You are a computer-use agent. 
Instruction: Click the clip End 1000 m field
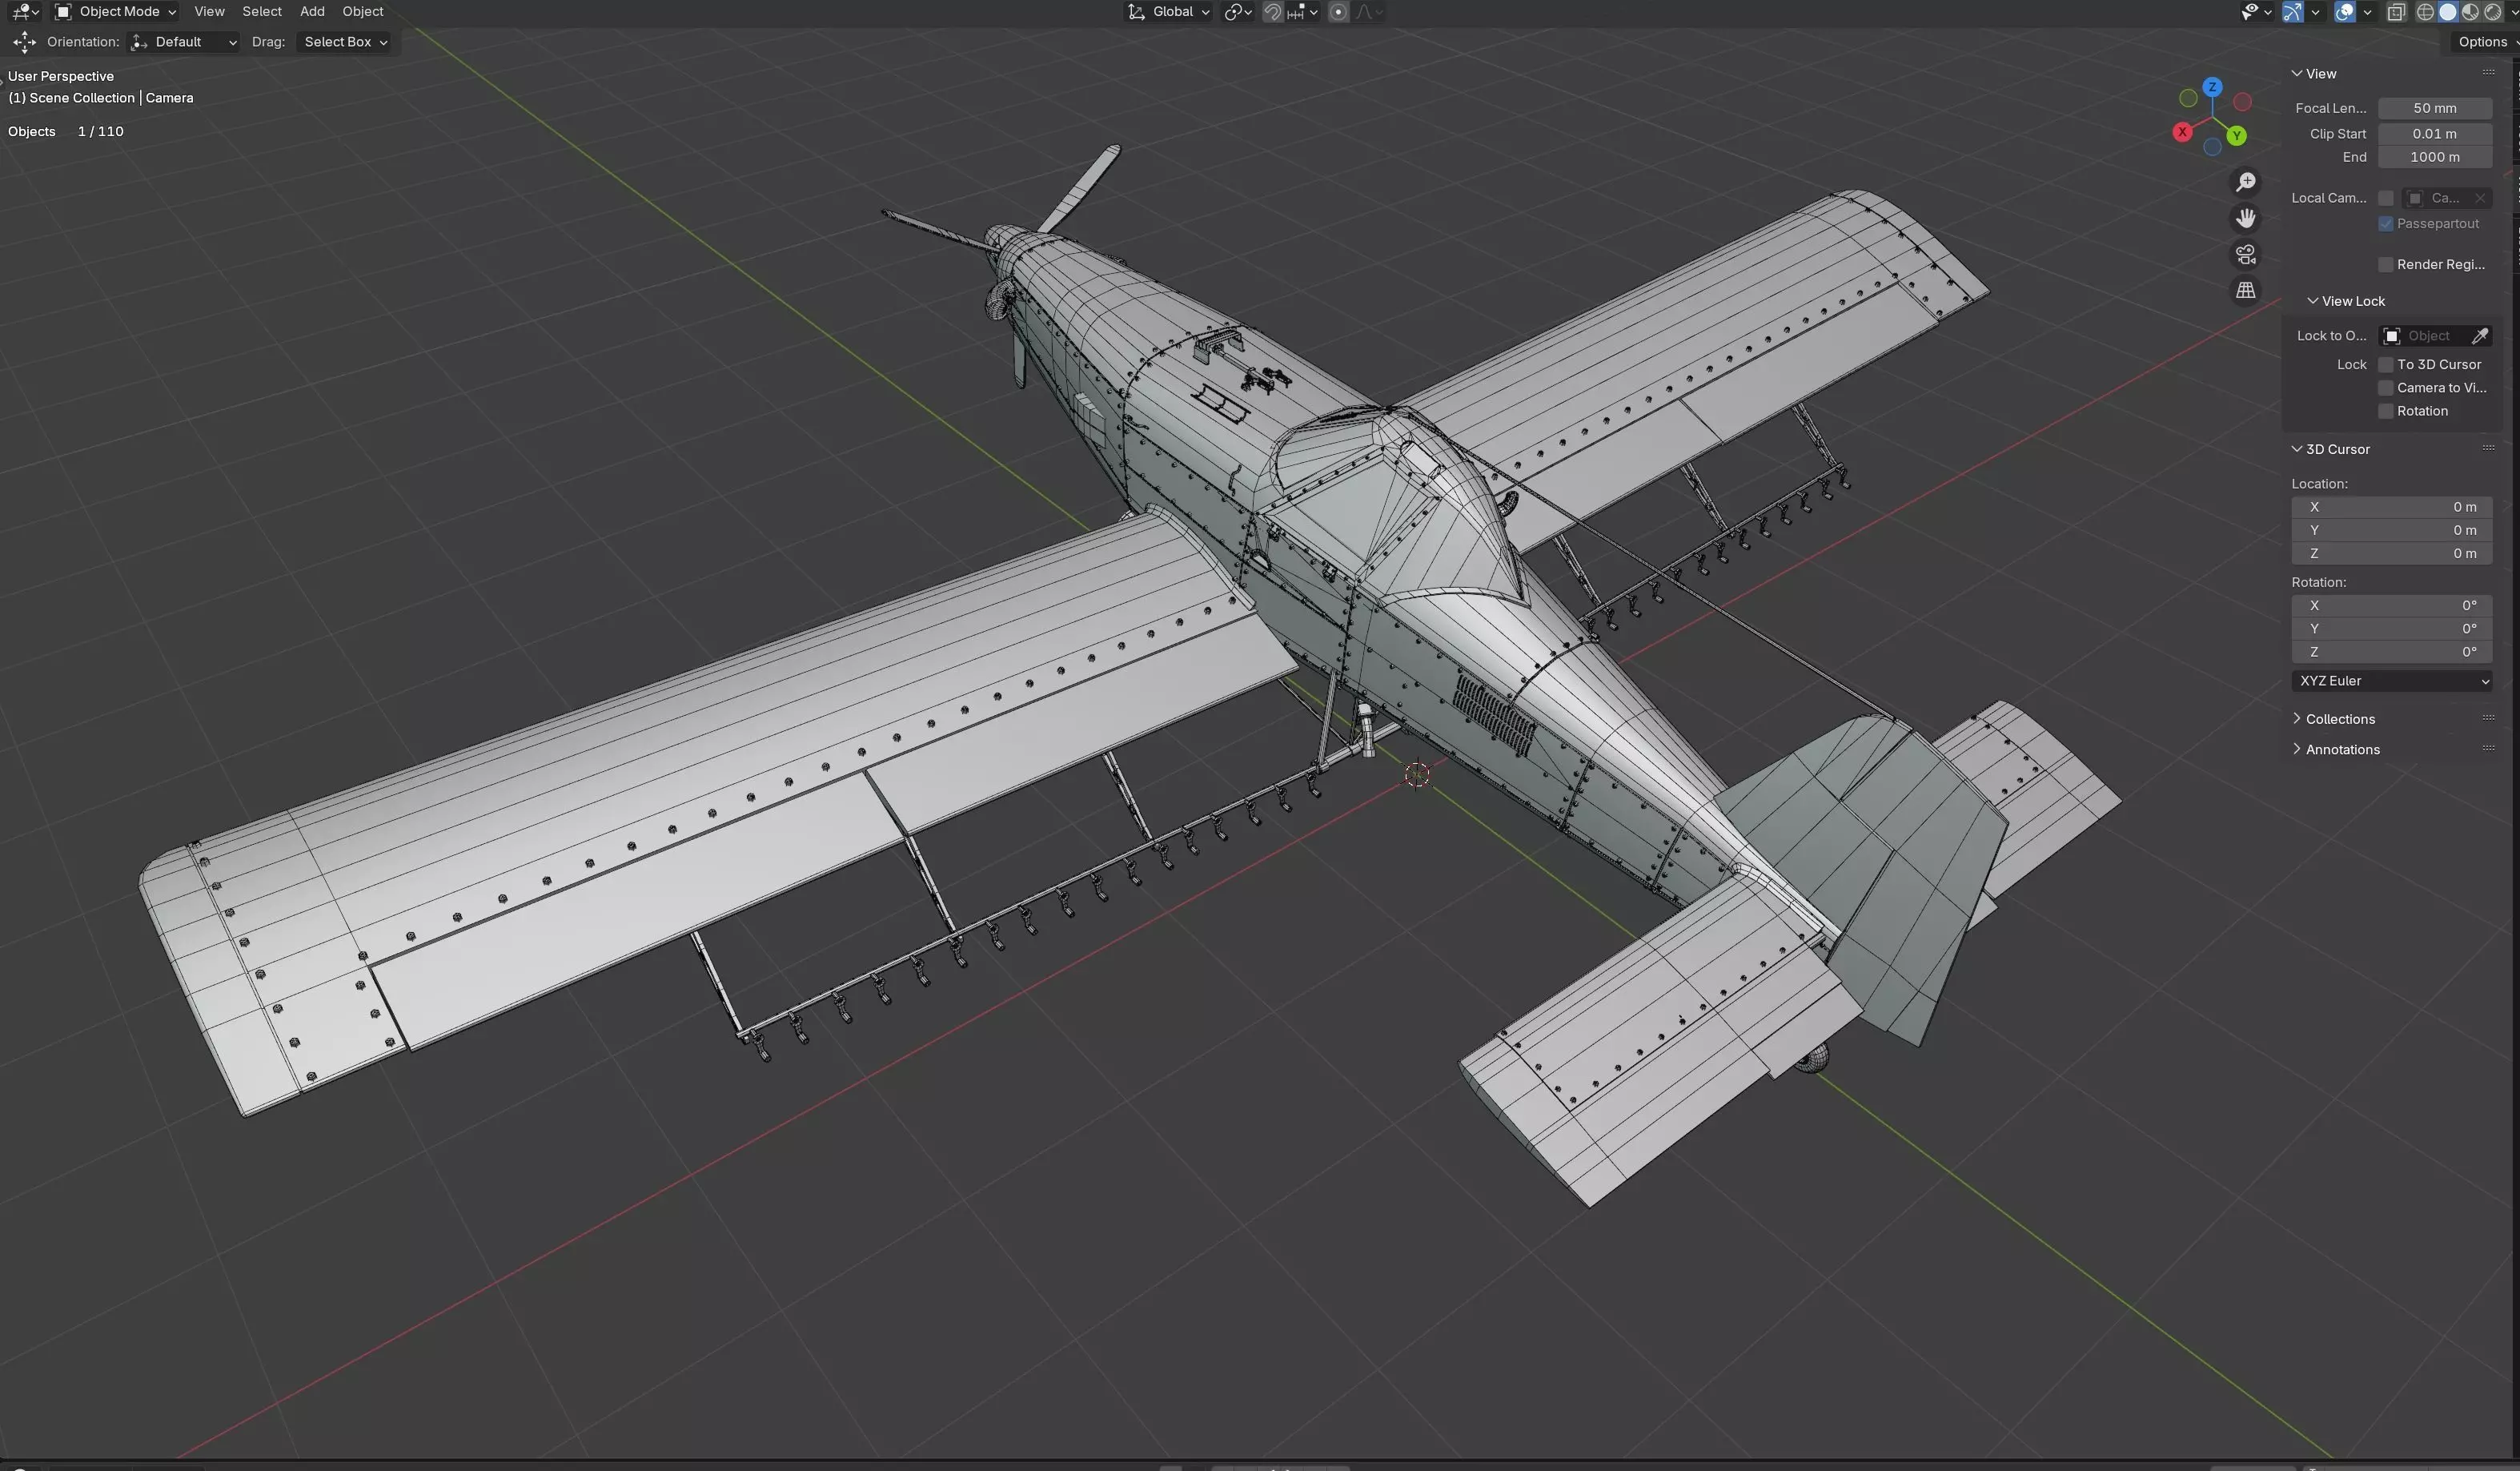[x=2435, y=157]
